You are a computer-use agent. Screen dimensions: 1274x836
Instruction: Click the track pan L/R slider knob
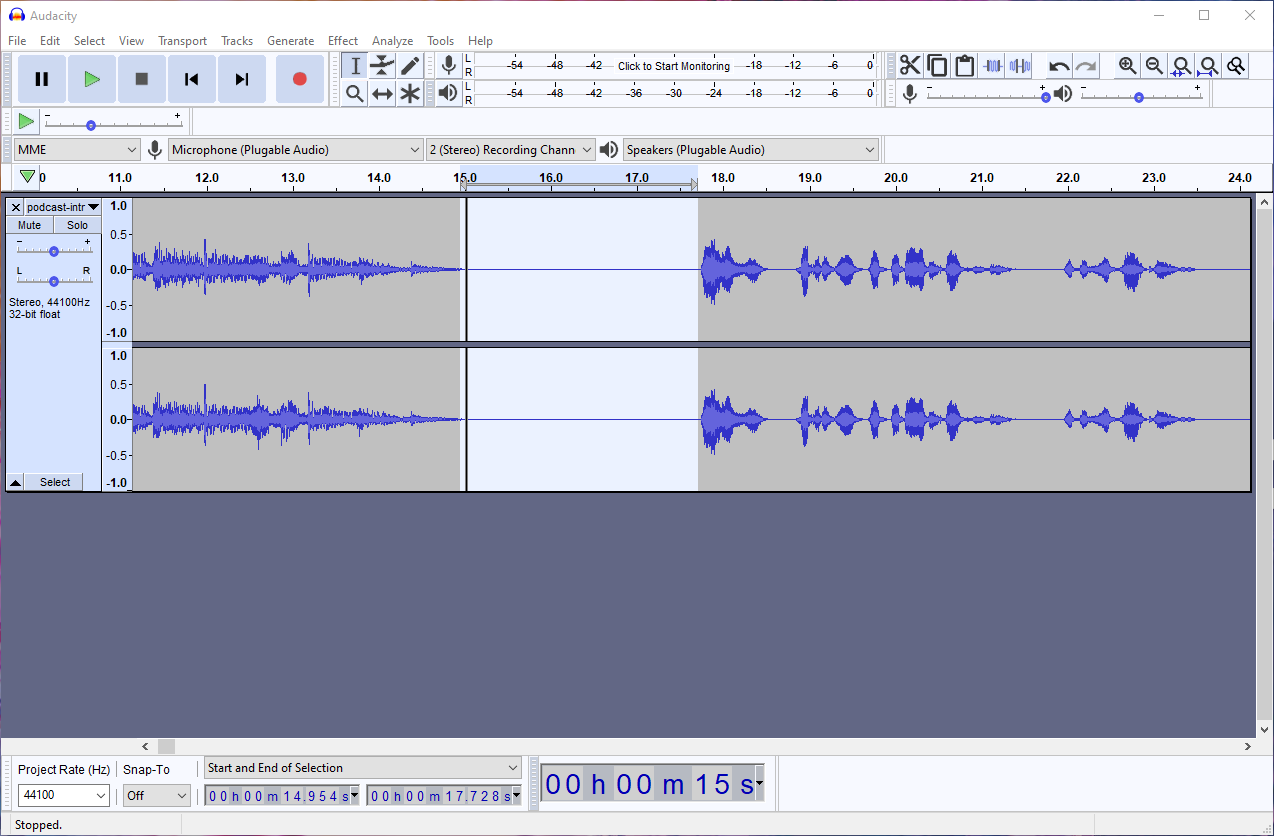[54, 281]
